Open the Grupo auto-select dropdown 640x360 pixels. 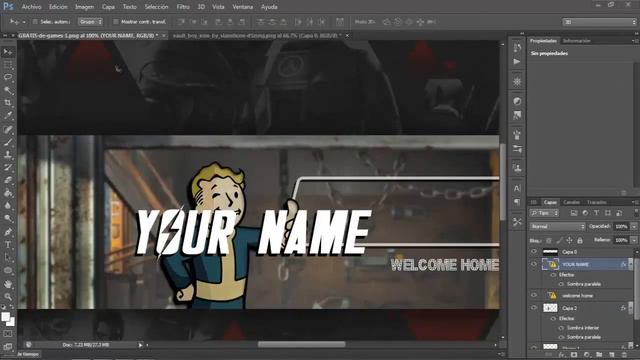click(x=90, y=22)
